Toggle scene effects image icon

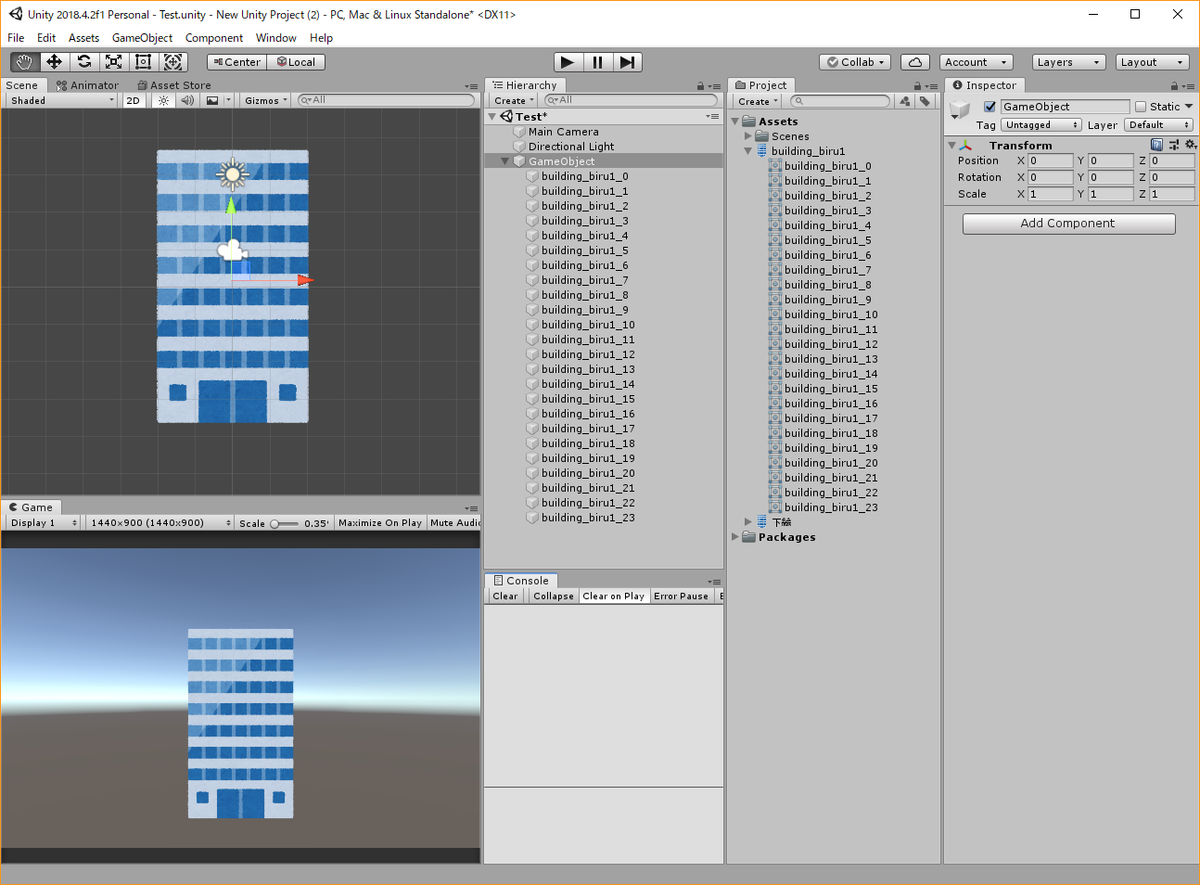pyautogui.click(x=212, y=100)
